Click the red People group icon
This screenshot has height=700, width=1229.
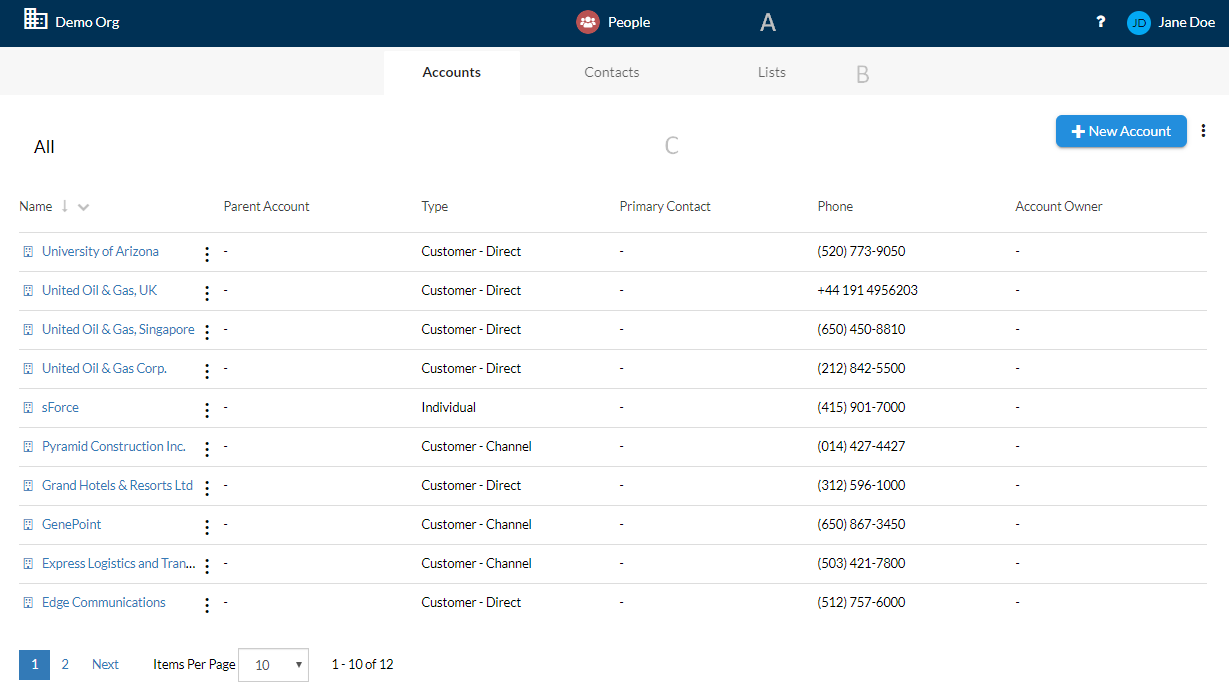pyautogui.click(x=588, y=22)
